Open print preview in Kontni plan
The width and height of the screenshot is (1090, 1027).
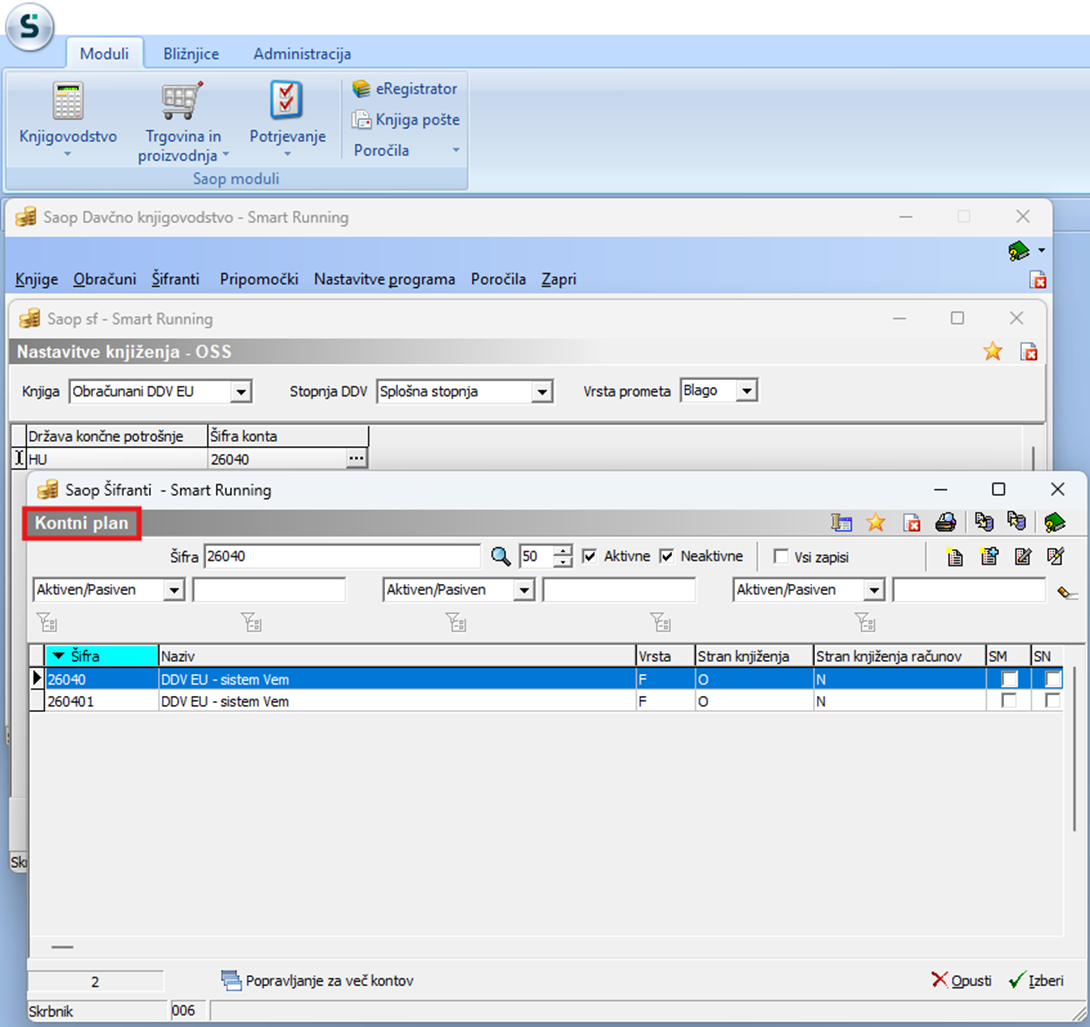(x=945, y=522)
